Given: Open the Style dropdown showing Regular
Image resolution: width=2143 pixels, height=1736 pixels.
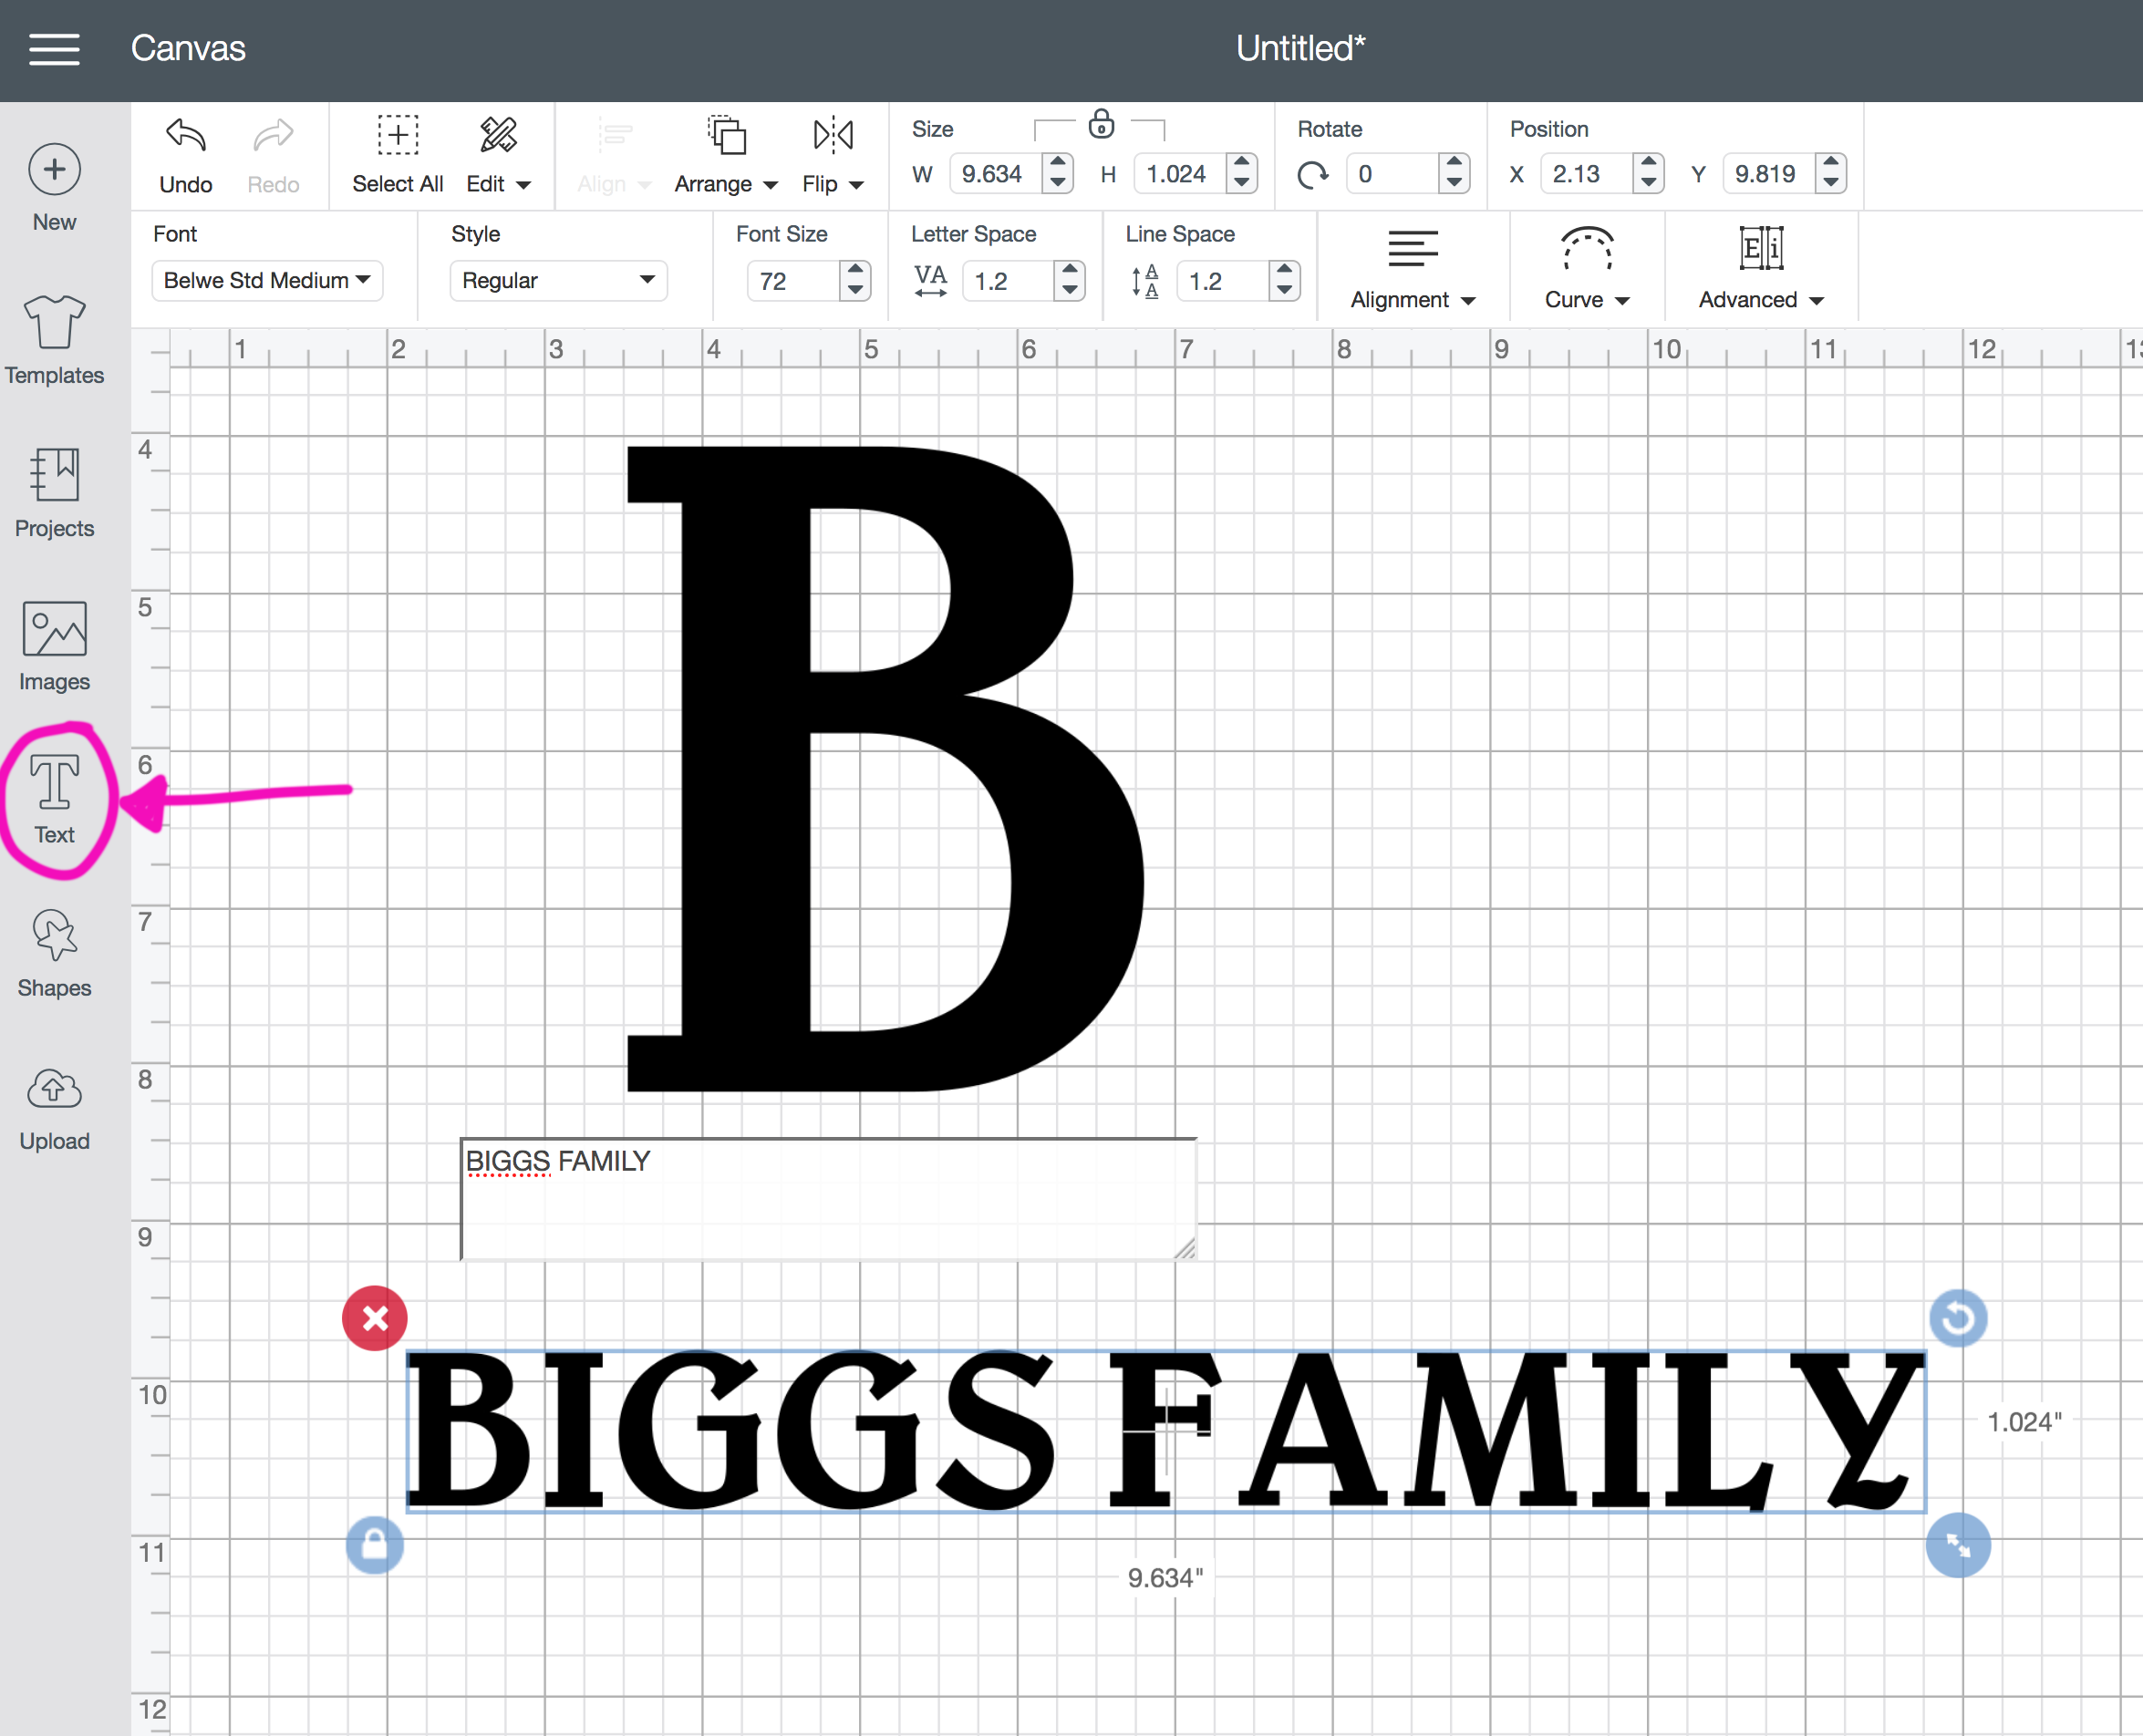Looking at the screenshot, I should (557, 280).
